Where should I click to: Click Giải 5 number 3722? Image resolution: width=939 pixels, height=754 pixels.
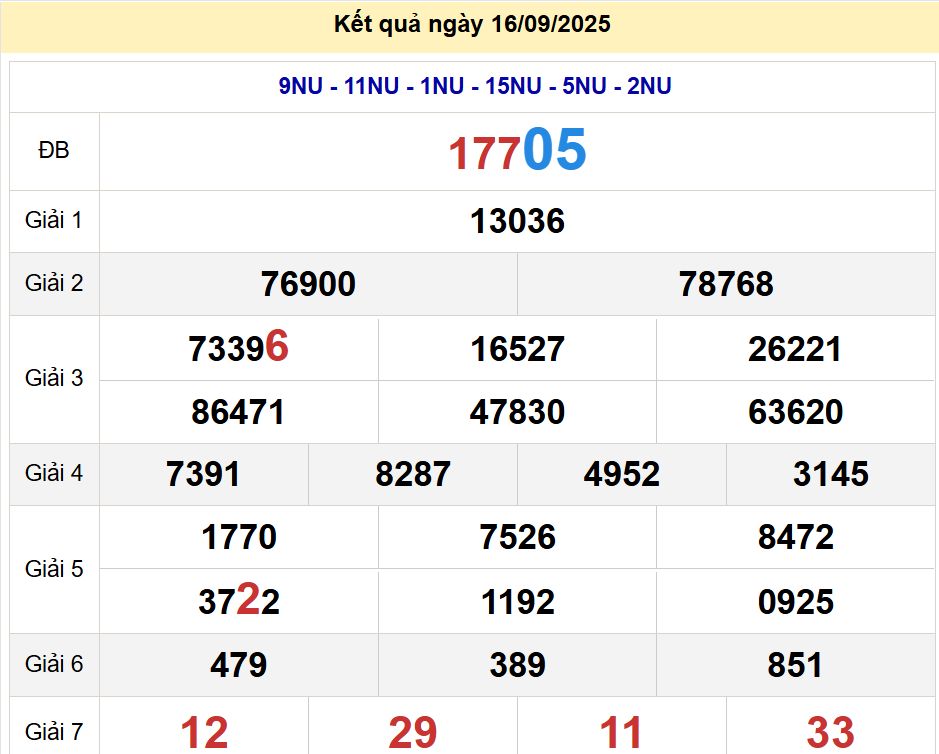click(238, 602)
